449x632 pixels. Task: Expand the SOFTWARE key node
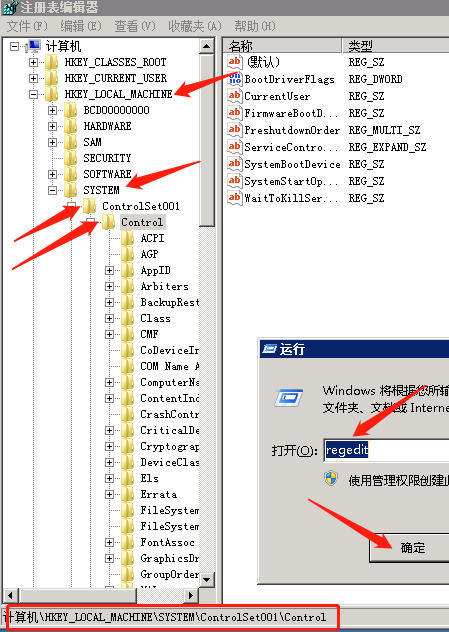point(52,175)
